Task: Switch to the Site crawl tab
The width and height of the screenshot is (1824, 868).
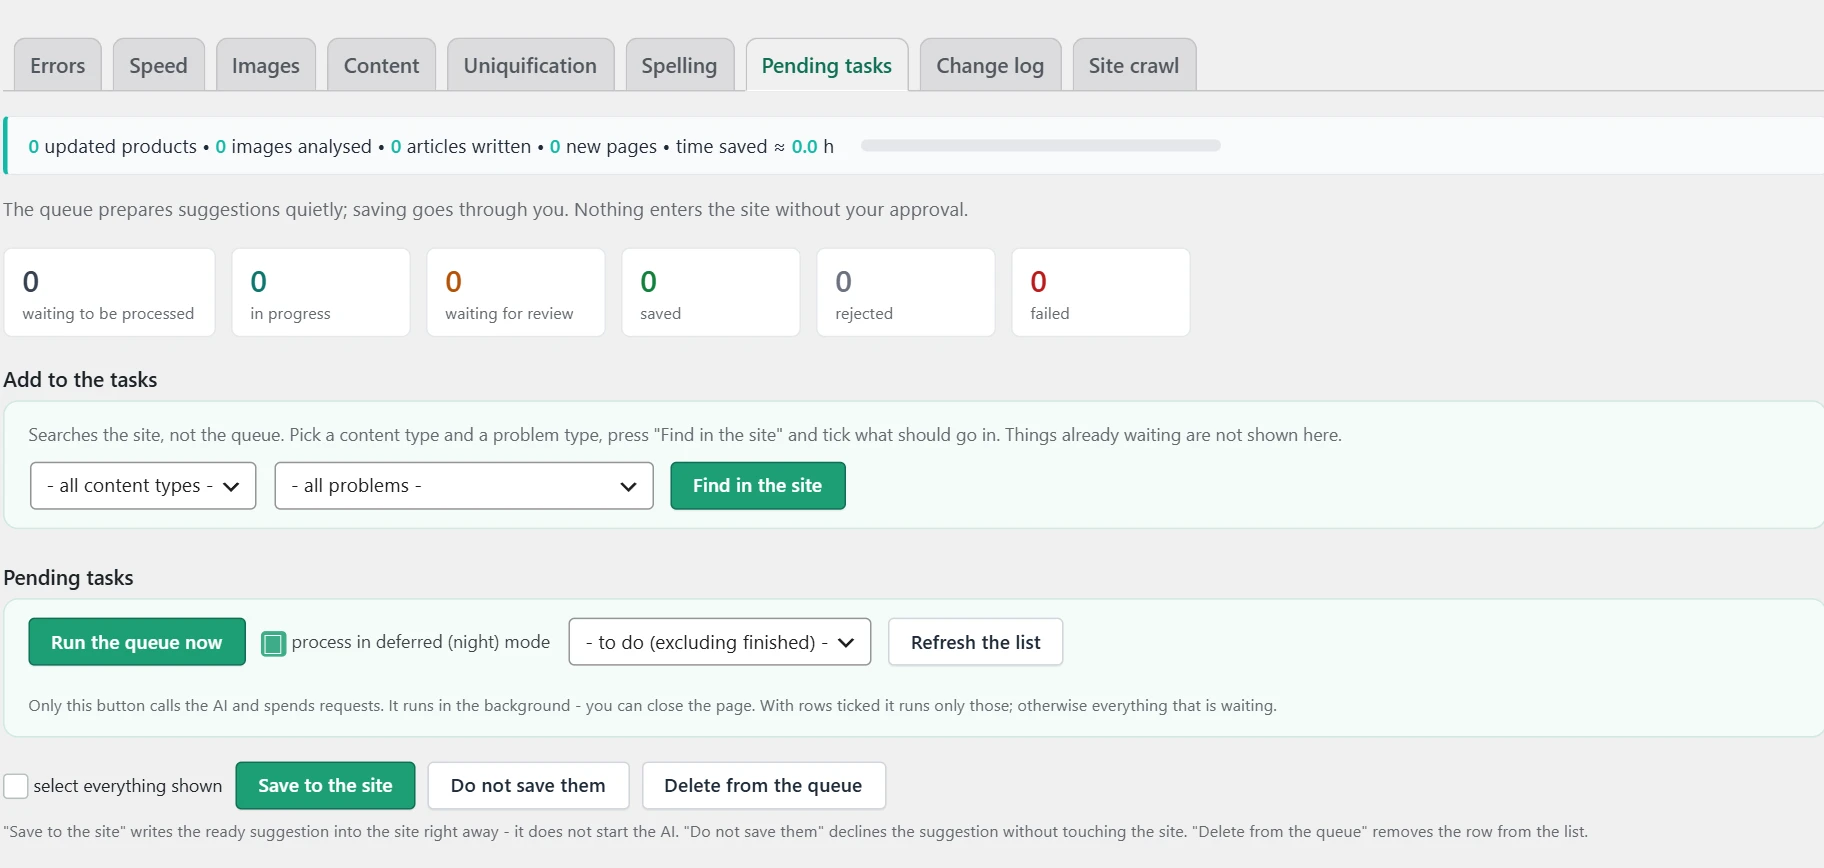Action: coord(1133,65)
